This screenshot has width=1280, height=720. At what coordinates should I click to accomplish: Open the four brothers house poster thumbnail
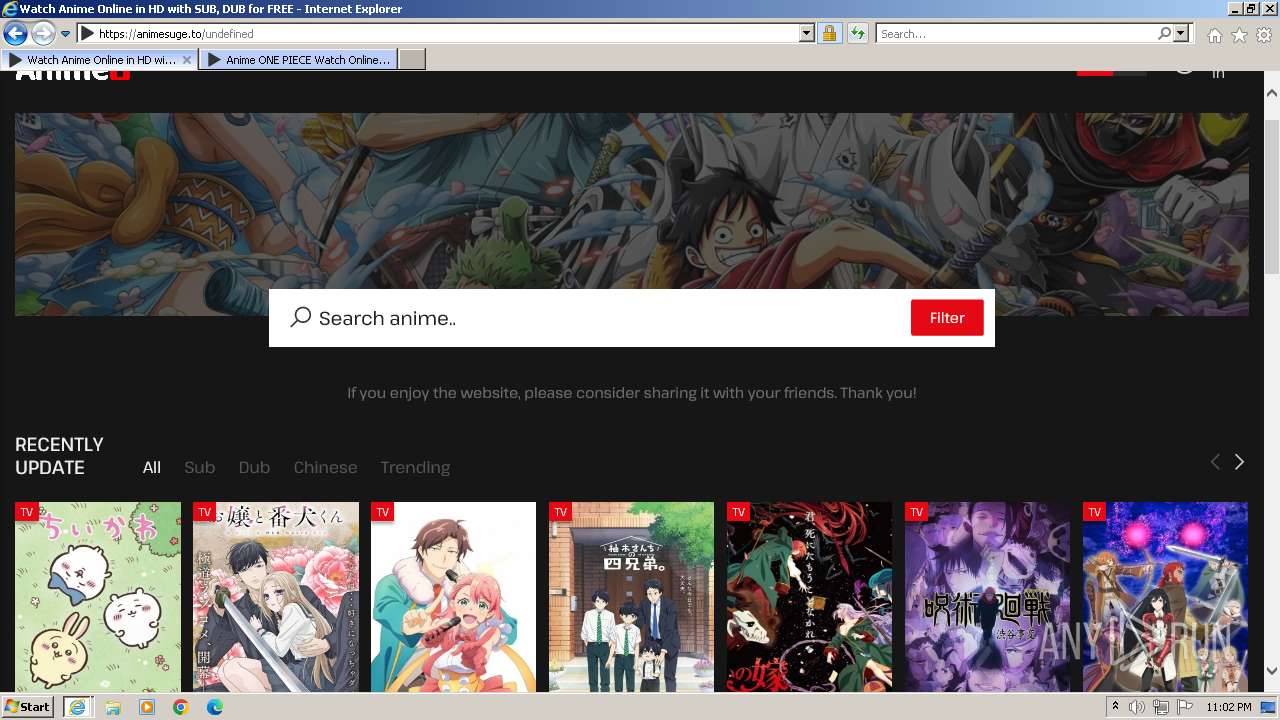[632, 597]
